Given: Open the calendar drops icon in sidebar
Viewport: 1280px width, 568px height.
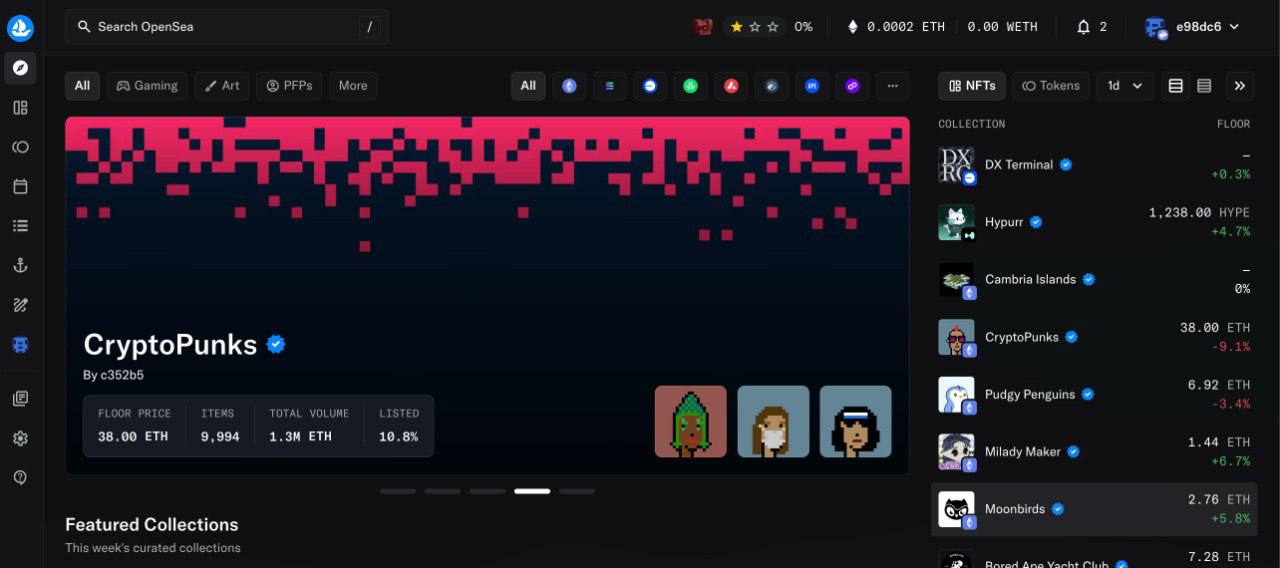Looking at the screenshot, I should (x=20, y=187).
